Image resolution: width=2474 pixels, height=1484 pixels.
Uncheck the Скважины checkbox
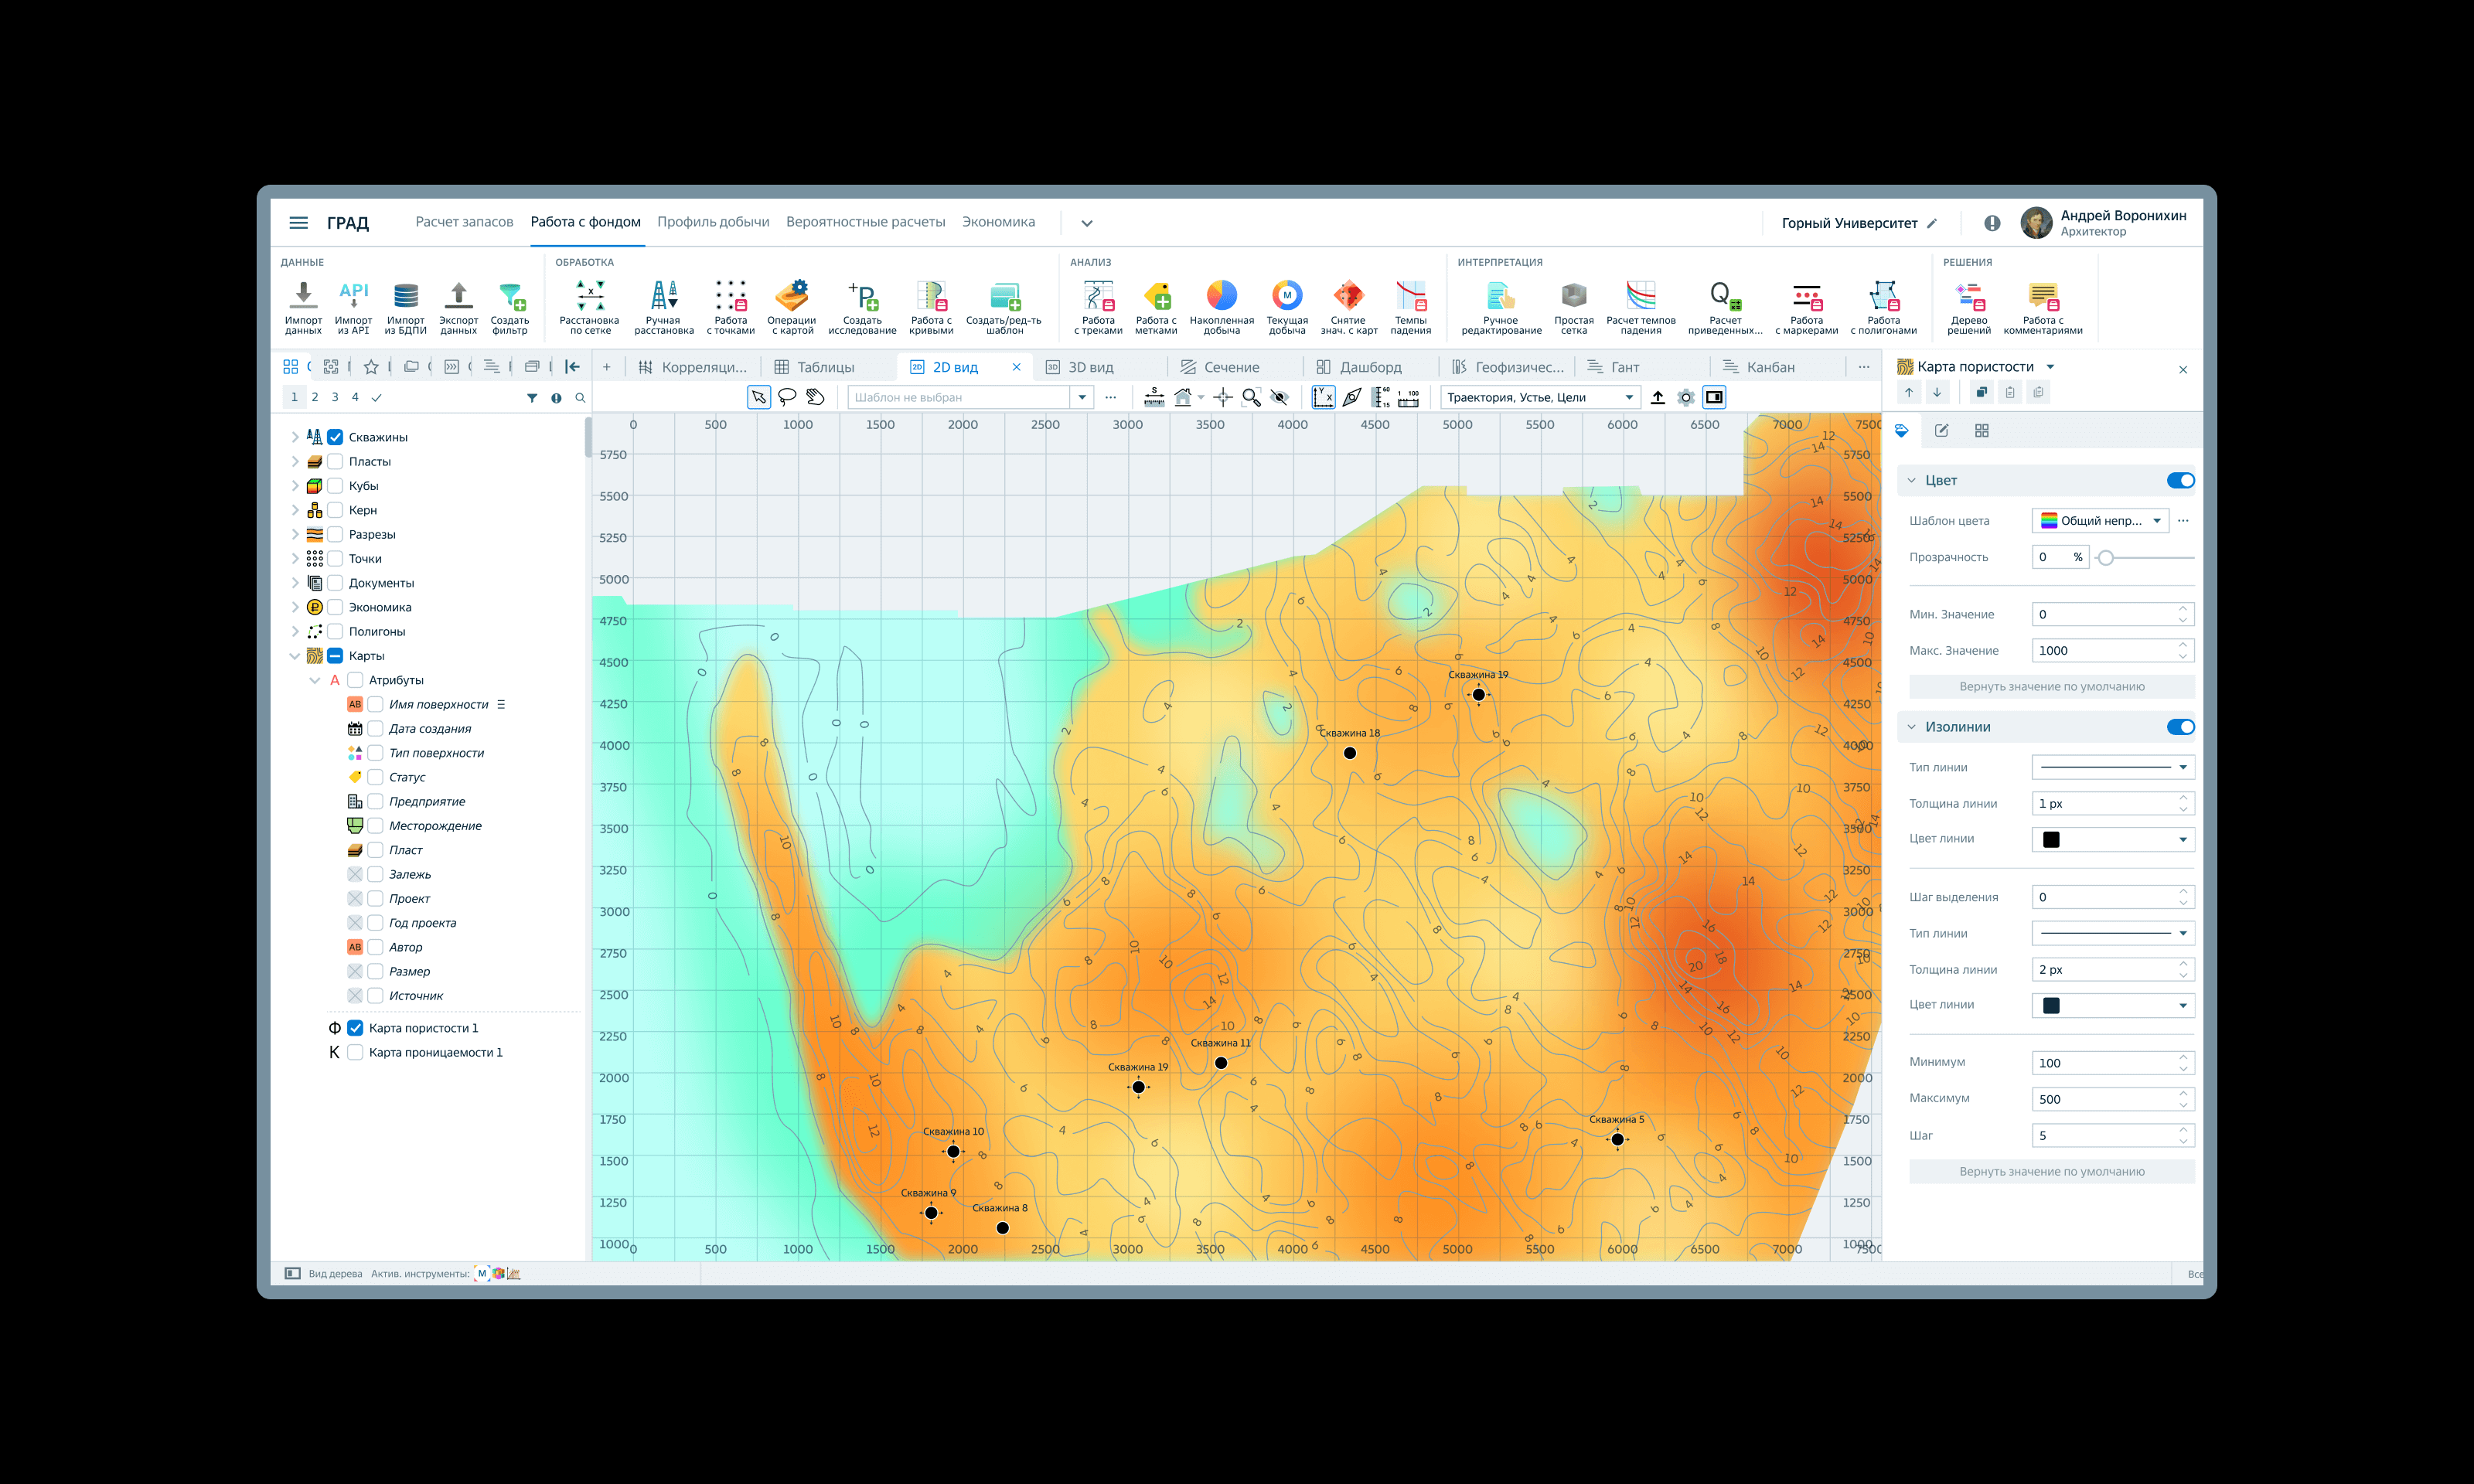click(336, 437)
